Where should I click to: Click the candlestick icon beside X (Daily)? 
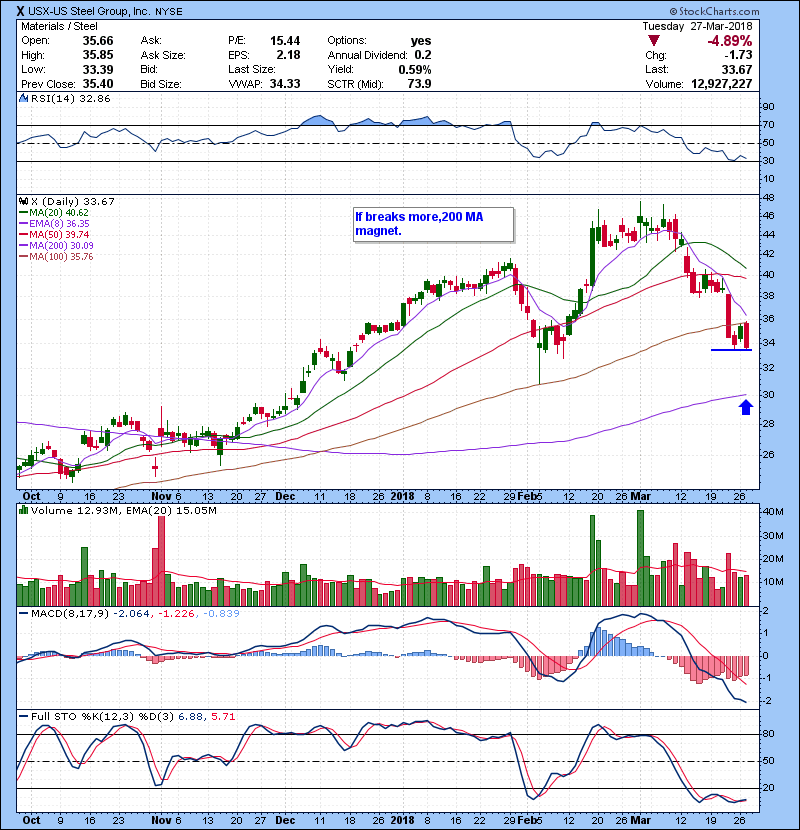(x=23, y=201)
